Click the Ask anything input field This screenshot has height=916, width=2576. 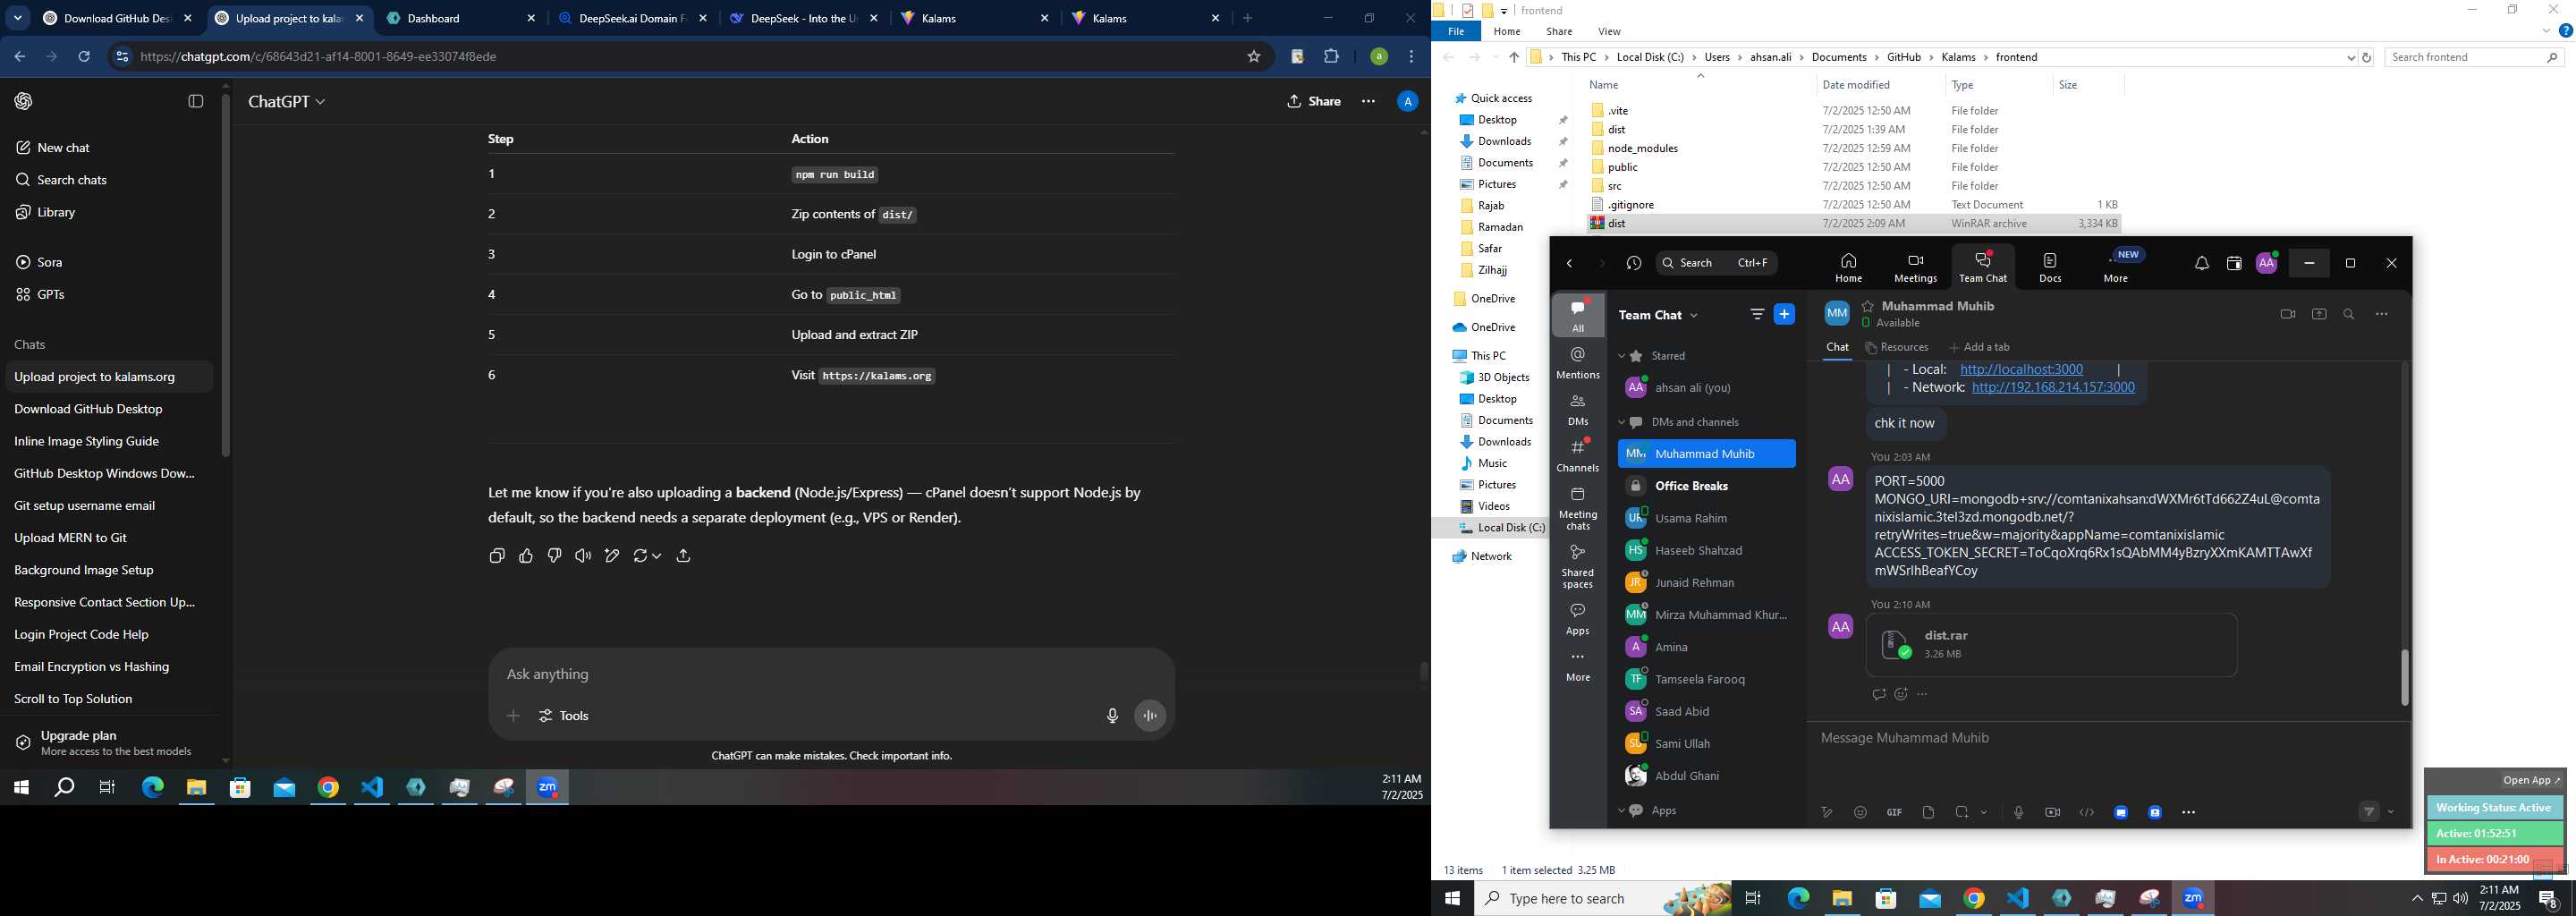point(830,675)
